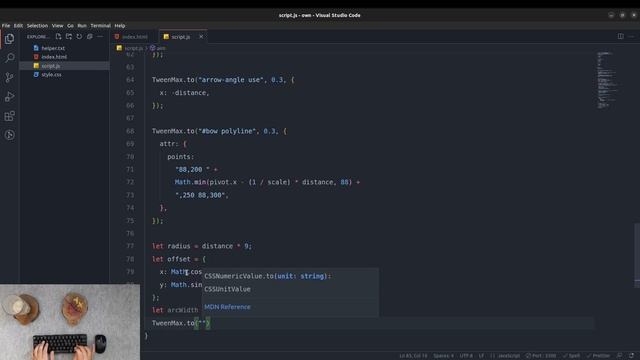640x360 pixels.
Task: Open the Search view in the activity bar
Action: [x=9, y=58]
